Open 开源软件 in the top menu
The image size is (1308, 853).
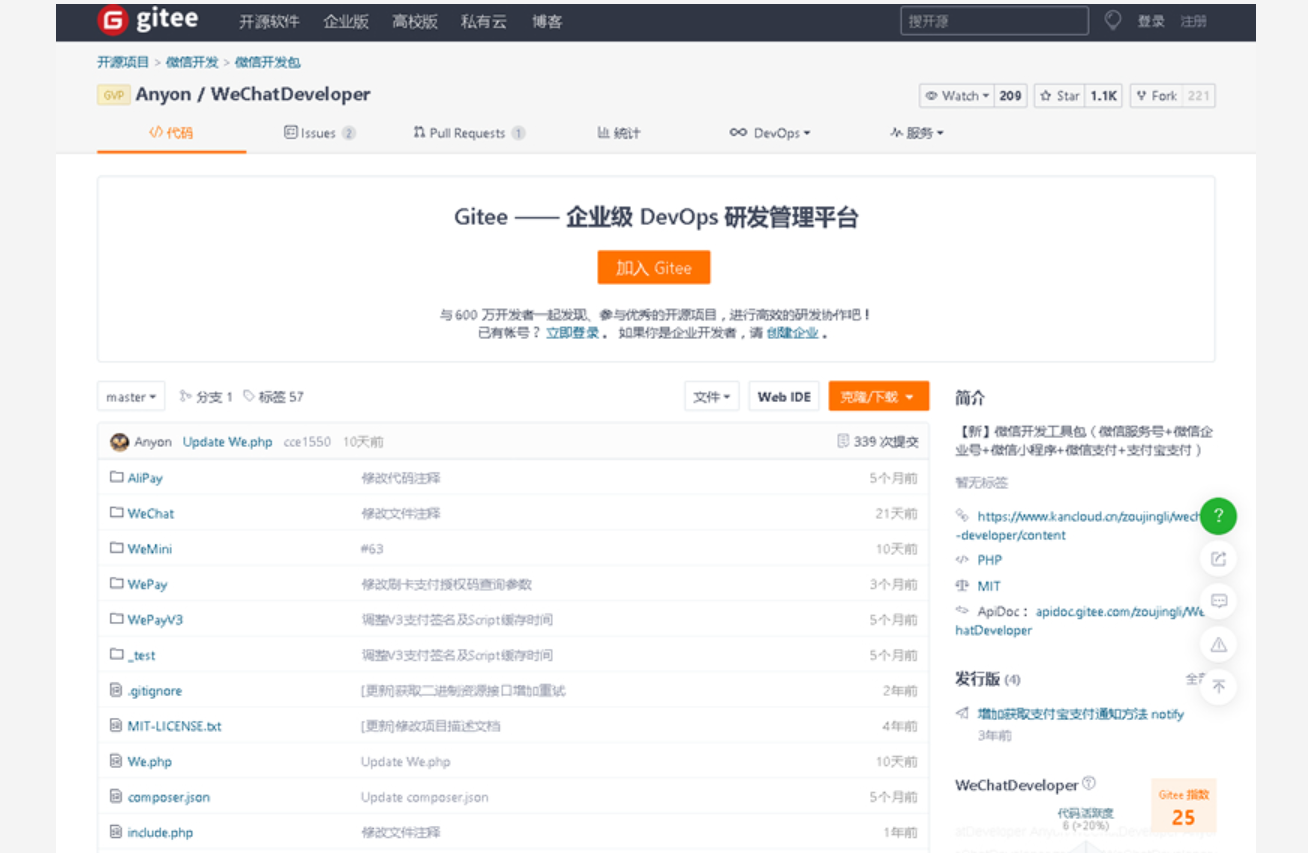[269, 21]
